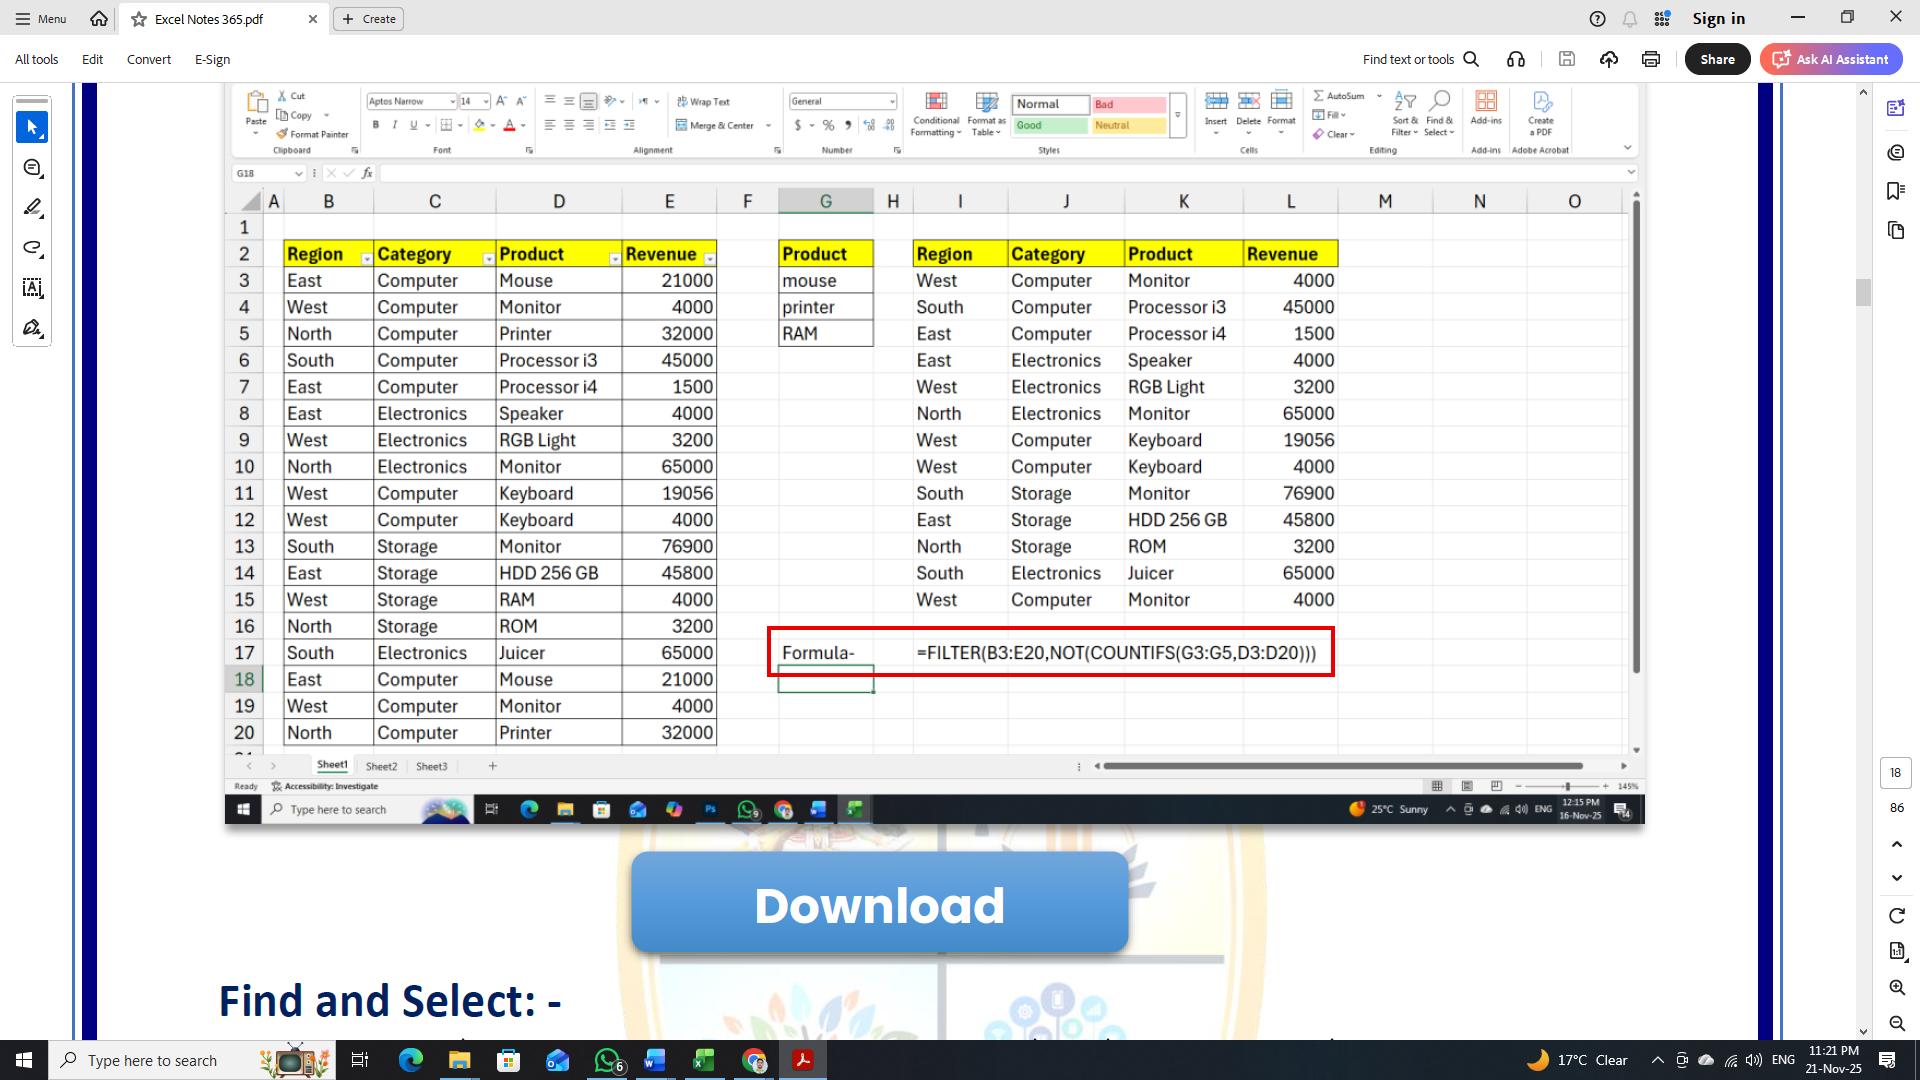Image resolution: width=1920 pixels, height=1080 pixels.
Task: Save the PDF using the save icon
Action: coord(1567,59)
